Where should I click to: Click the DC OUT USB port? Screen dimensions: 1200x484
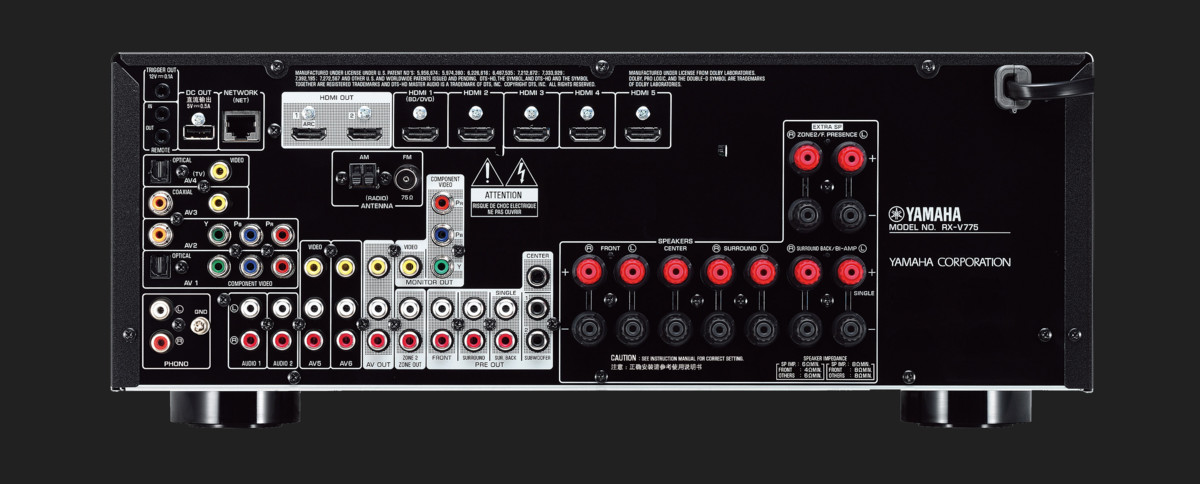[x=199, y=132]
